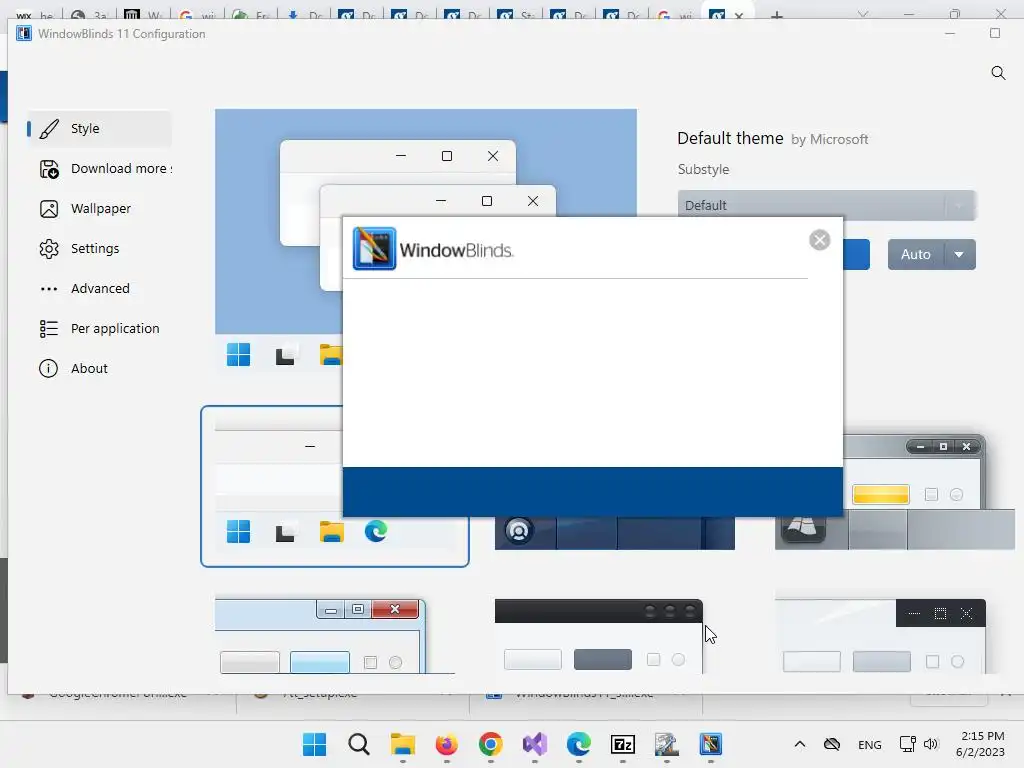Click the Style brush icon
Viewport: 1024px width, 768px height.
[49, 129]
